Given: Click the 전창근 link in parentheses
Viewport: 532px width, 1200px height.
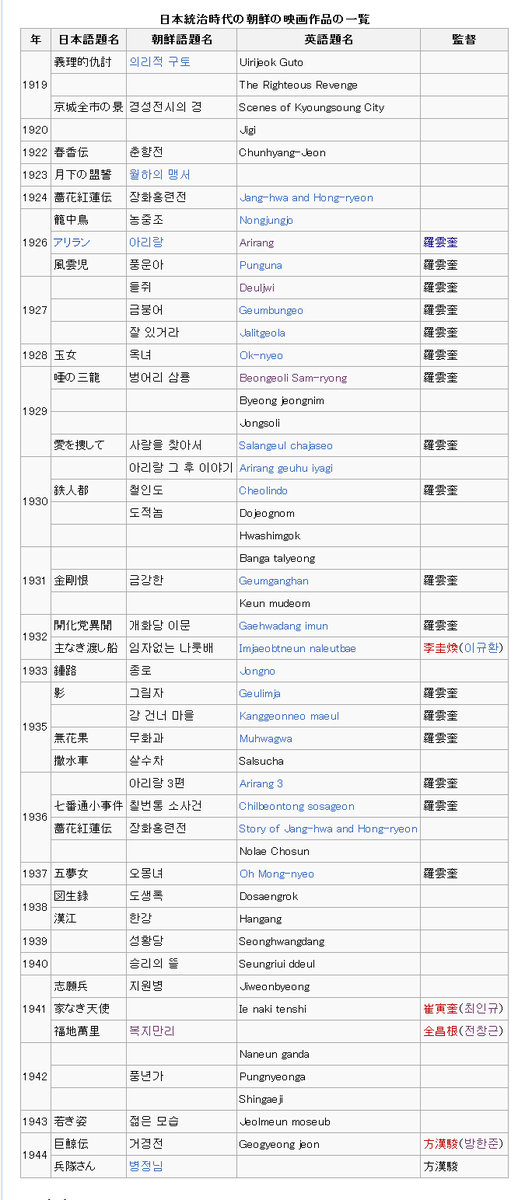Looking at the screenshot, I should click(x=481, y=1031).
